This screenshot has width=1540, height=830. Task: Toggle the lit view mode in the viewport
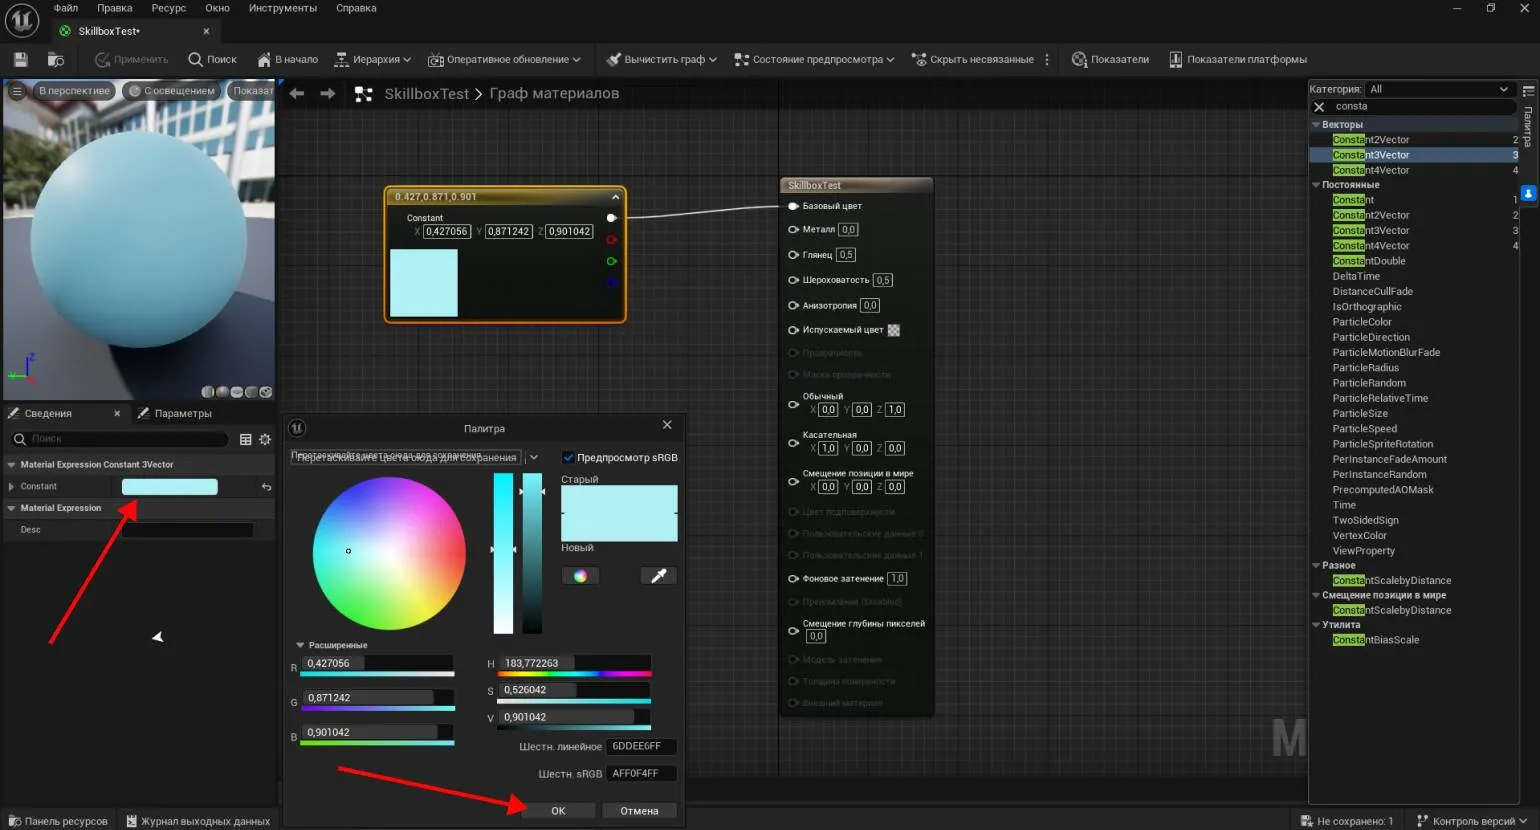coord(171,91)
